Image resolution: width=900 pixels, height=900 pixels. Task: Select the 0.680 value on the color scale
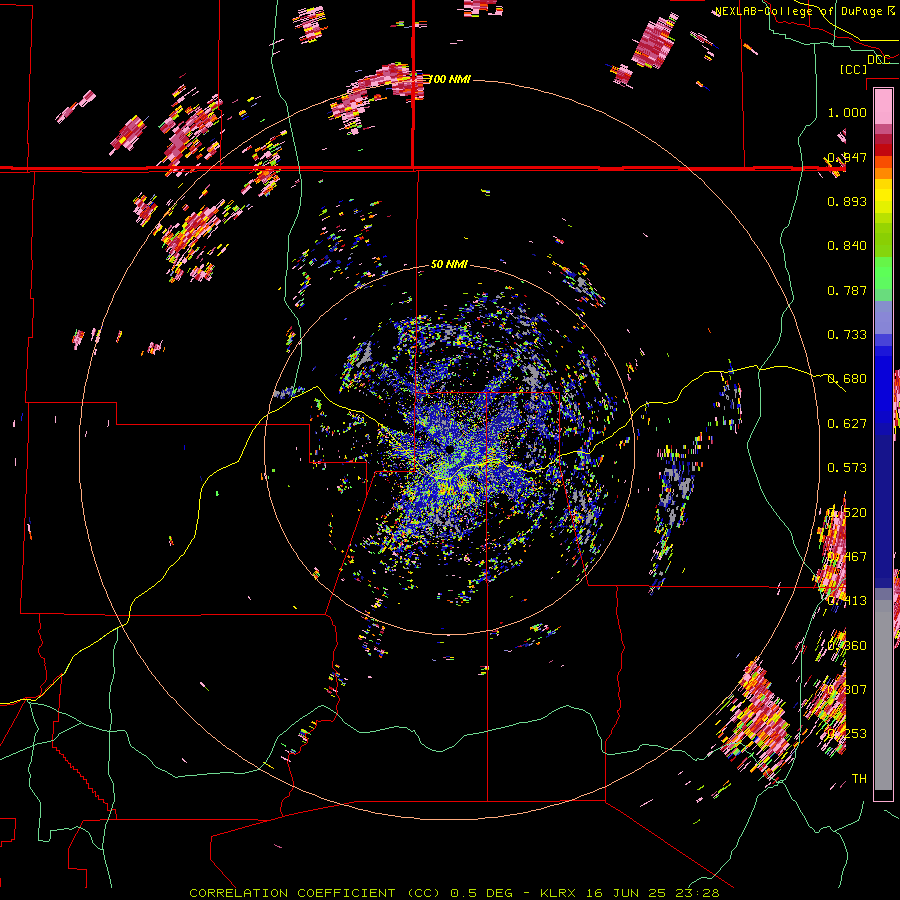pyautogui.click(x=847, y=379)
